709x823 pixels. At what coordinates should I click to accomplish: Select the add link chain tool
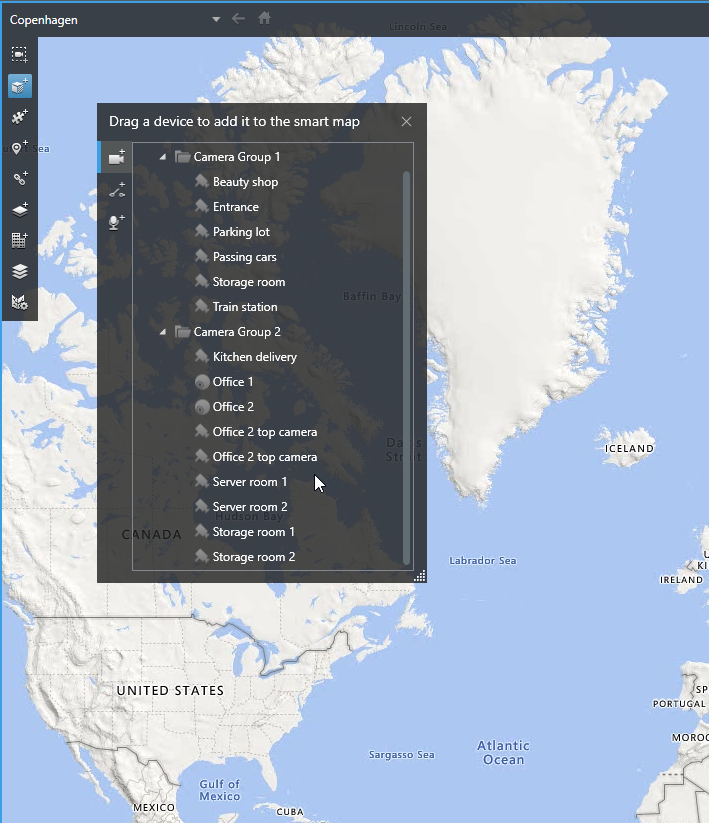click(x=19, y=179)
